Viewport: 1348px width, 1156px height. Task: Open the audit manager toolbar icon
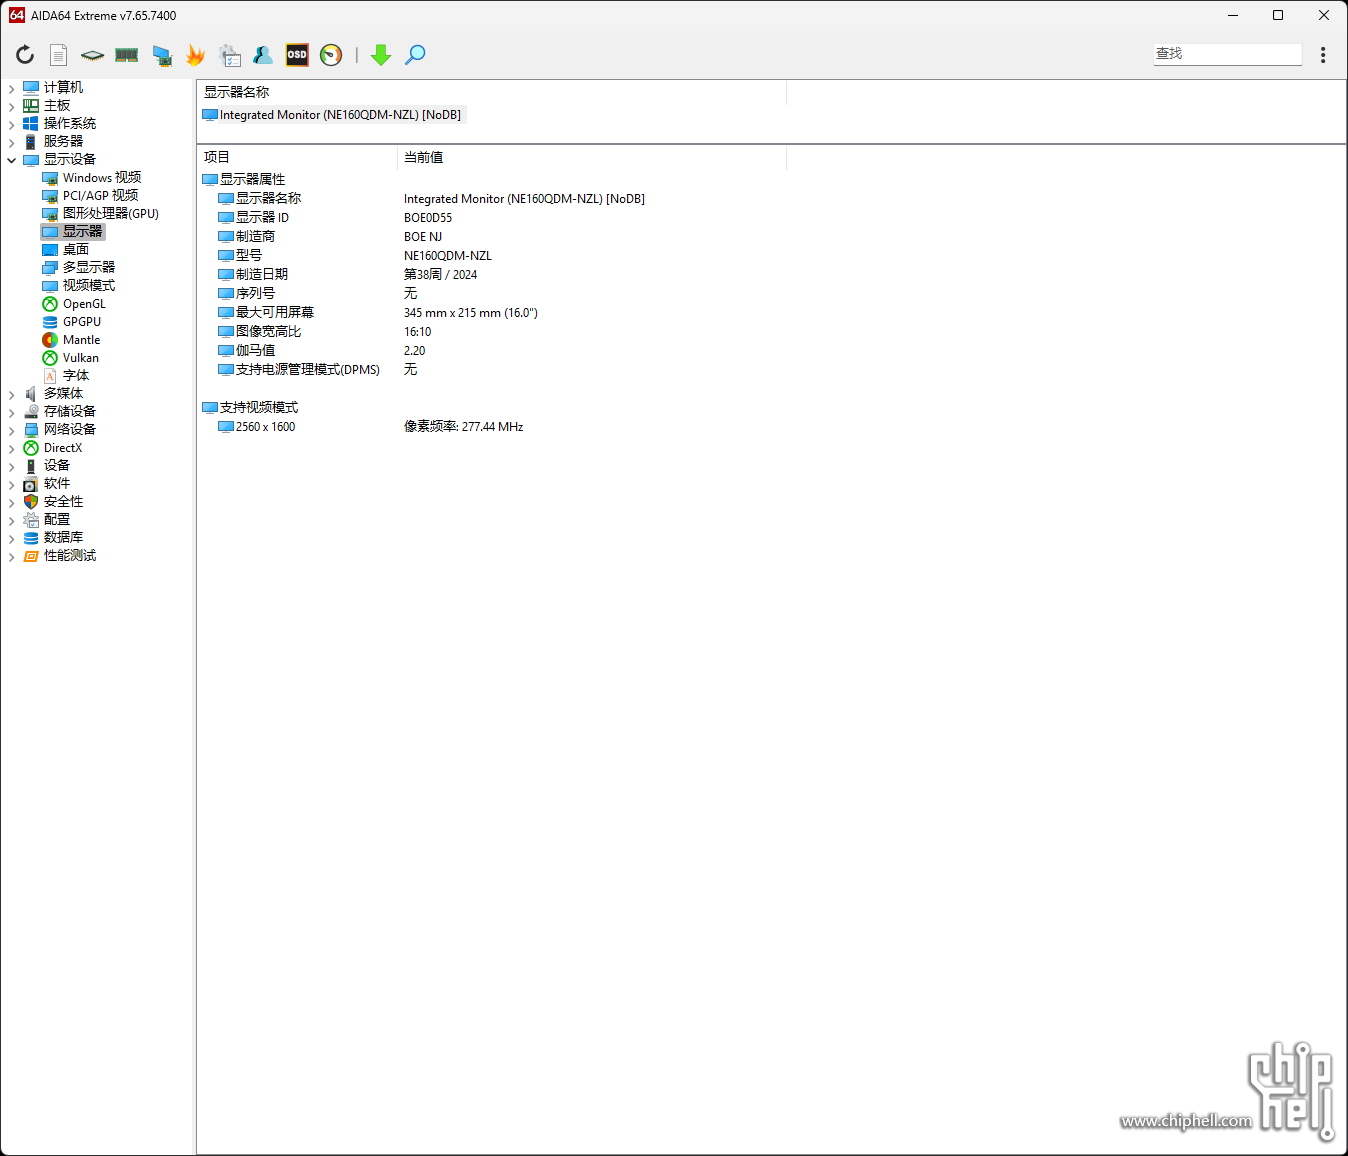pyautogui.click(x=230, y=55)
